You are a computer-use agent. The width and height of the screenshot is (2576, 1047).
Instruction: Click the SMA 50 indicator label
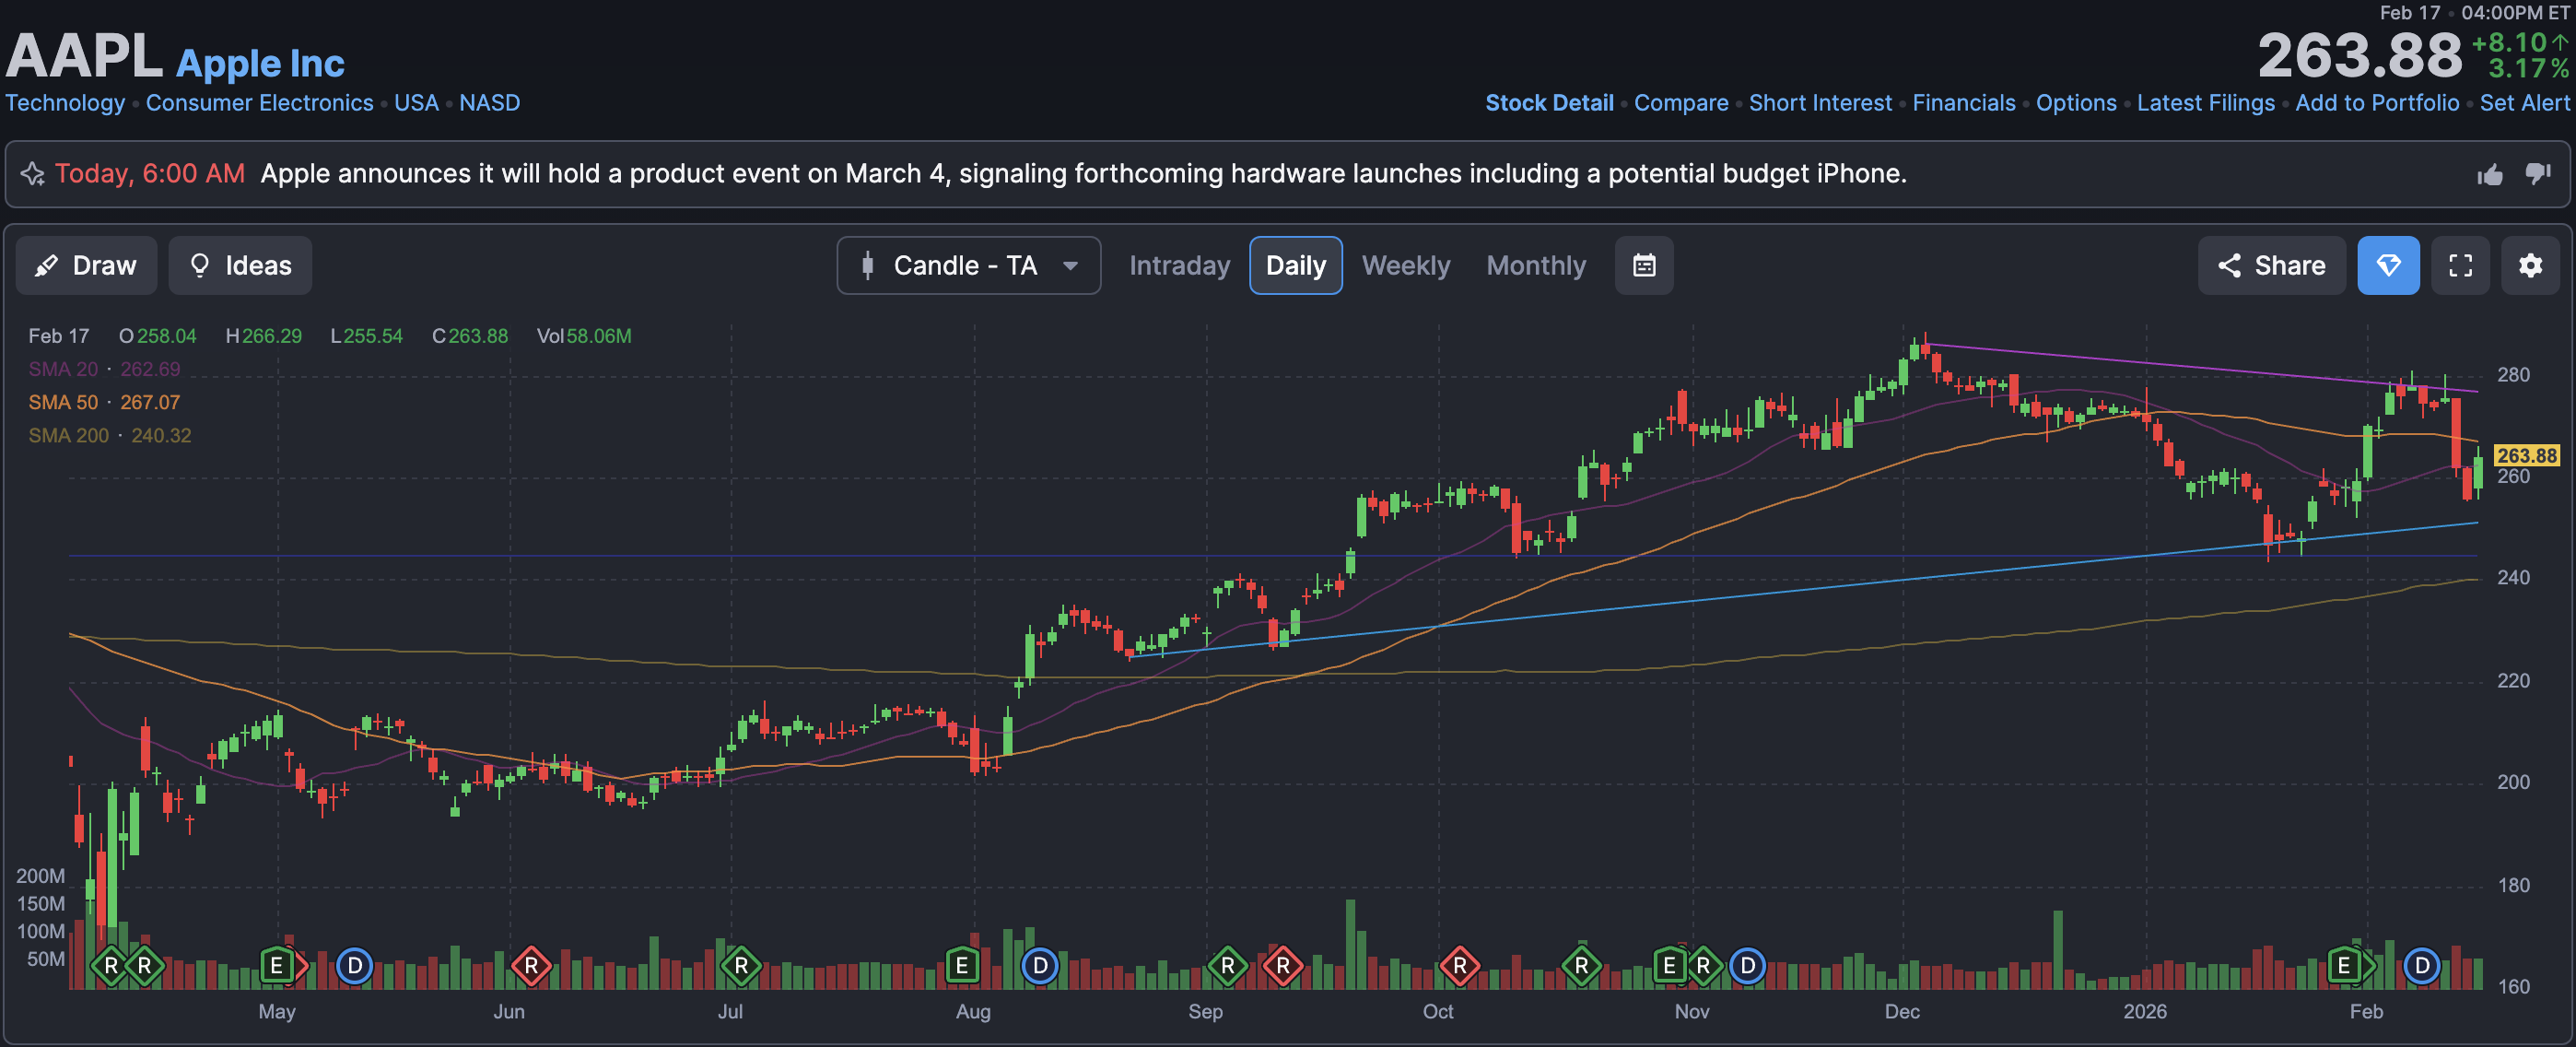(x=63, y=402)
